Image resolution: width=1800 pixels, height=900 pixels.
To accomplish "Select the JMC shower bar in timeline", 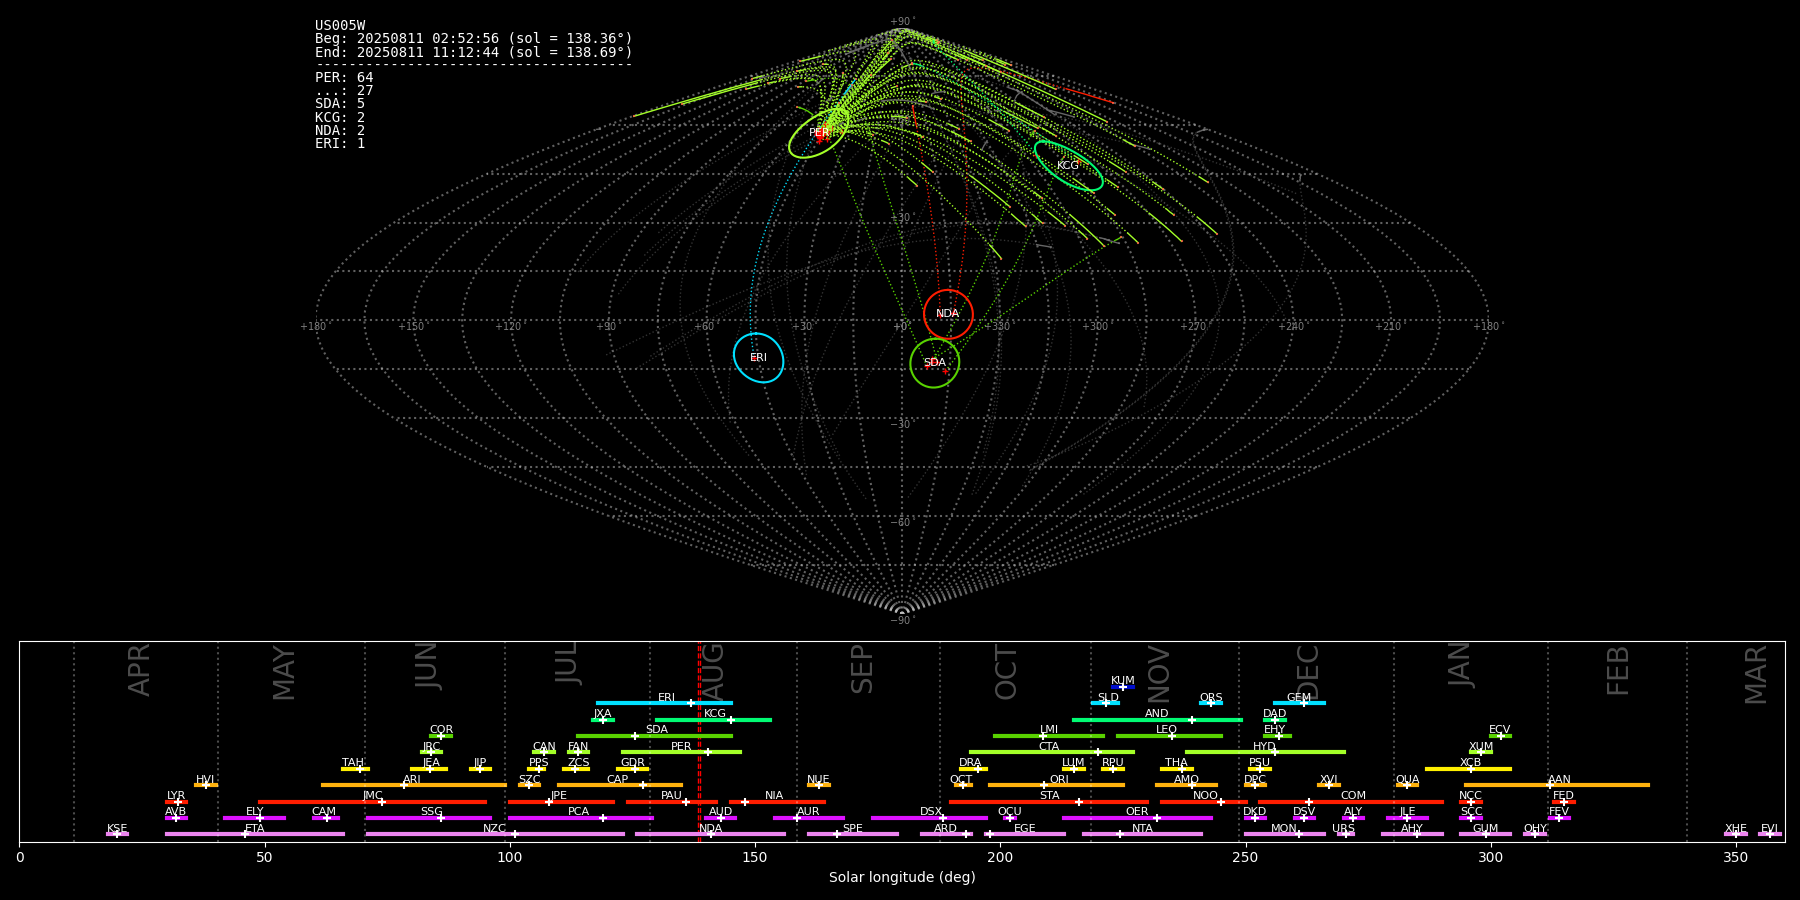I will click(x=372, y=802).
